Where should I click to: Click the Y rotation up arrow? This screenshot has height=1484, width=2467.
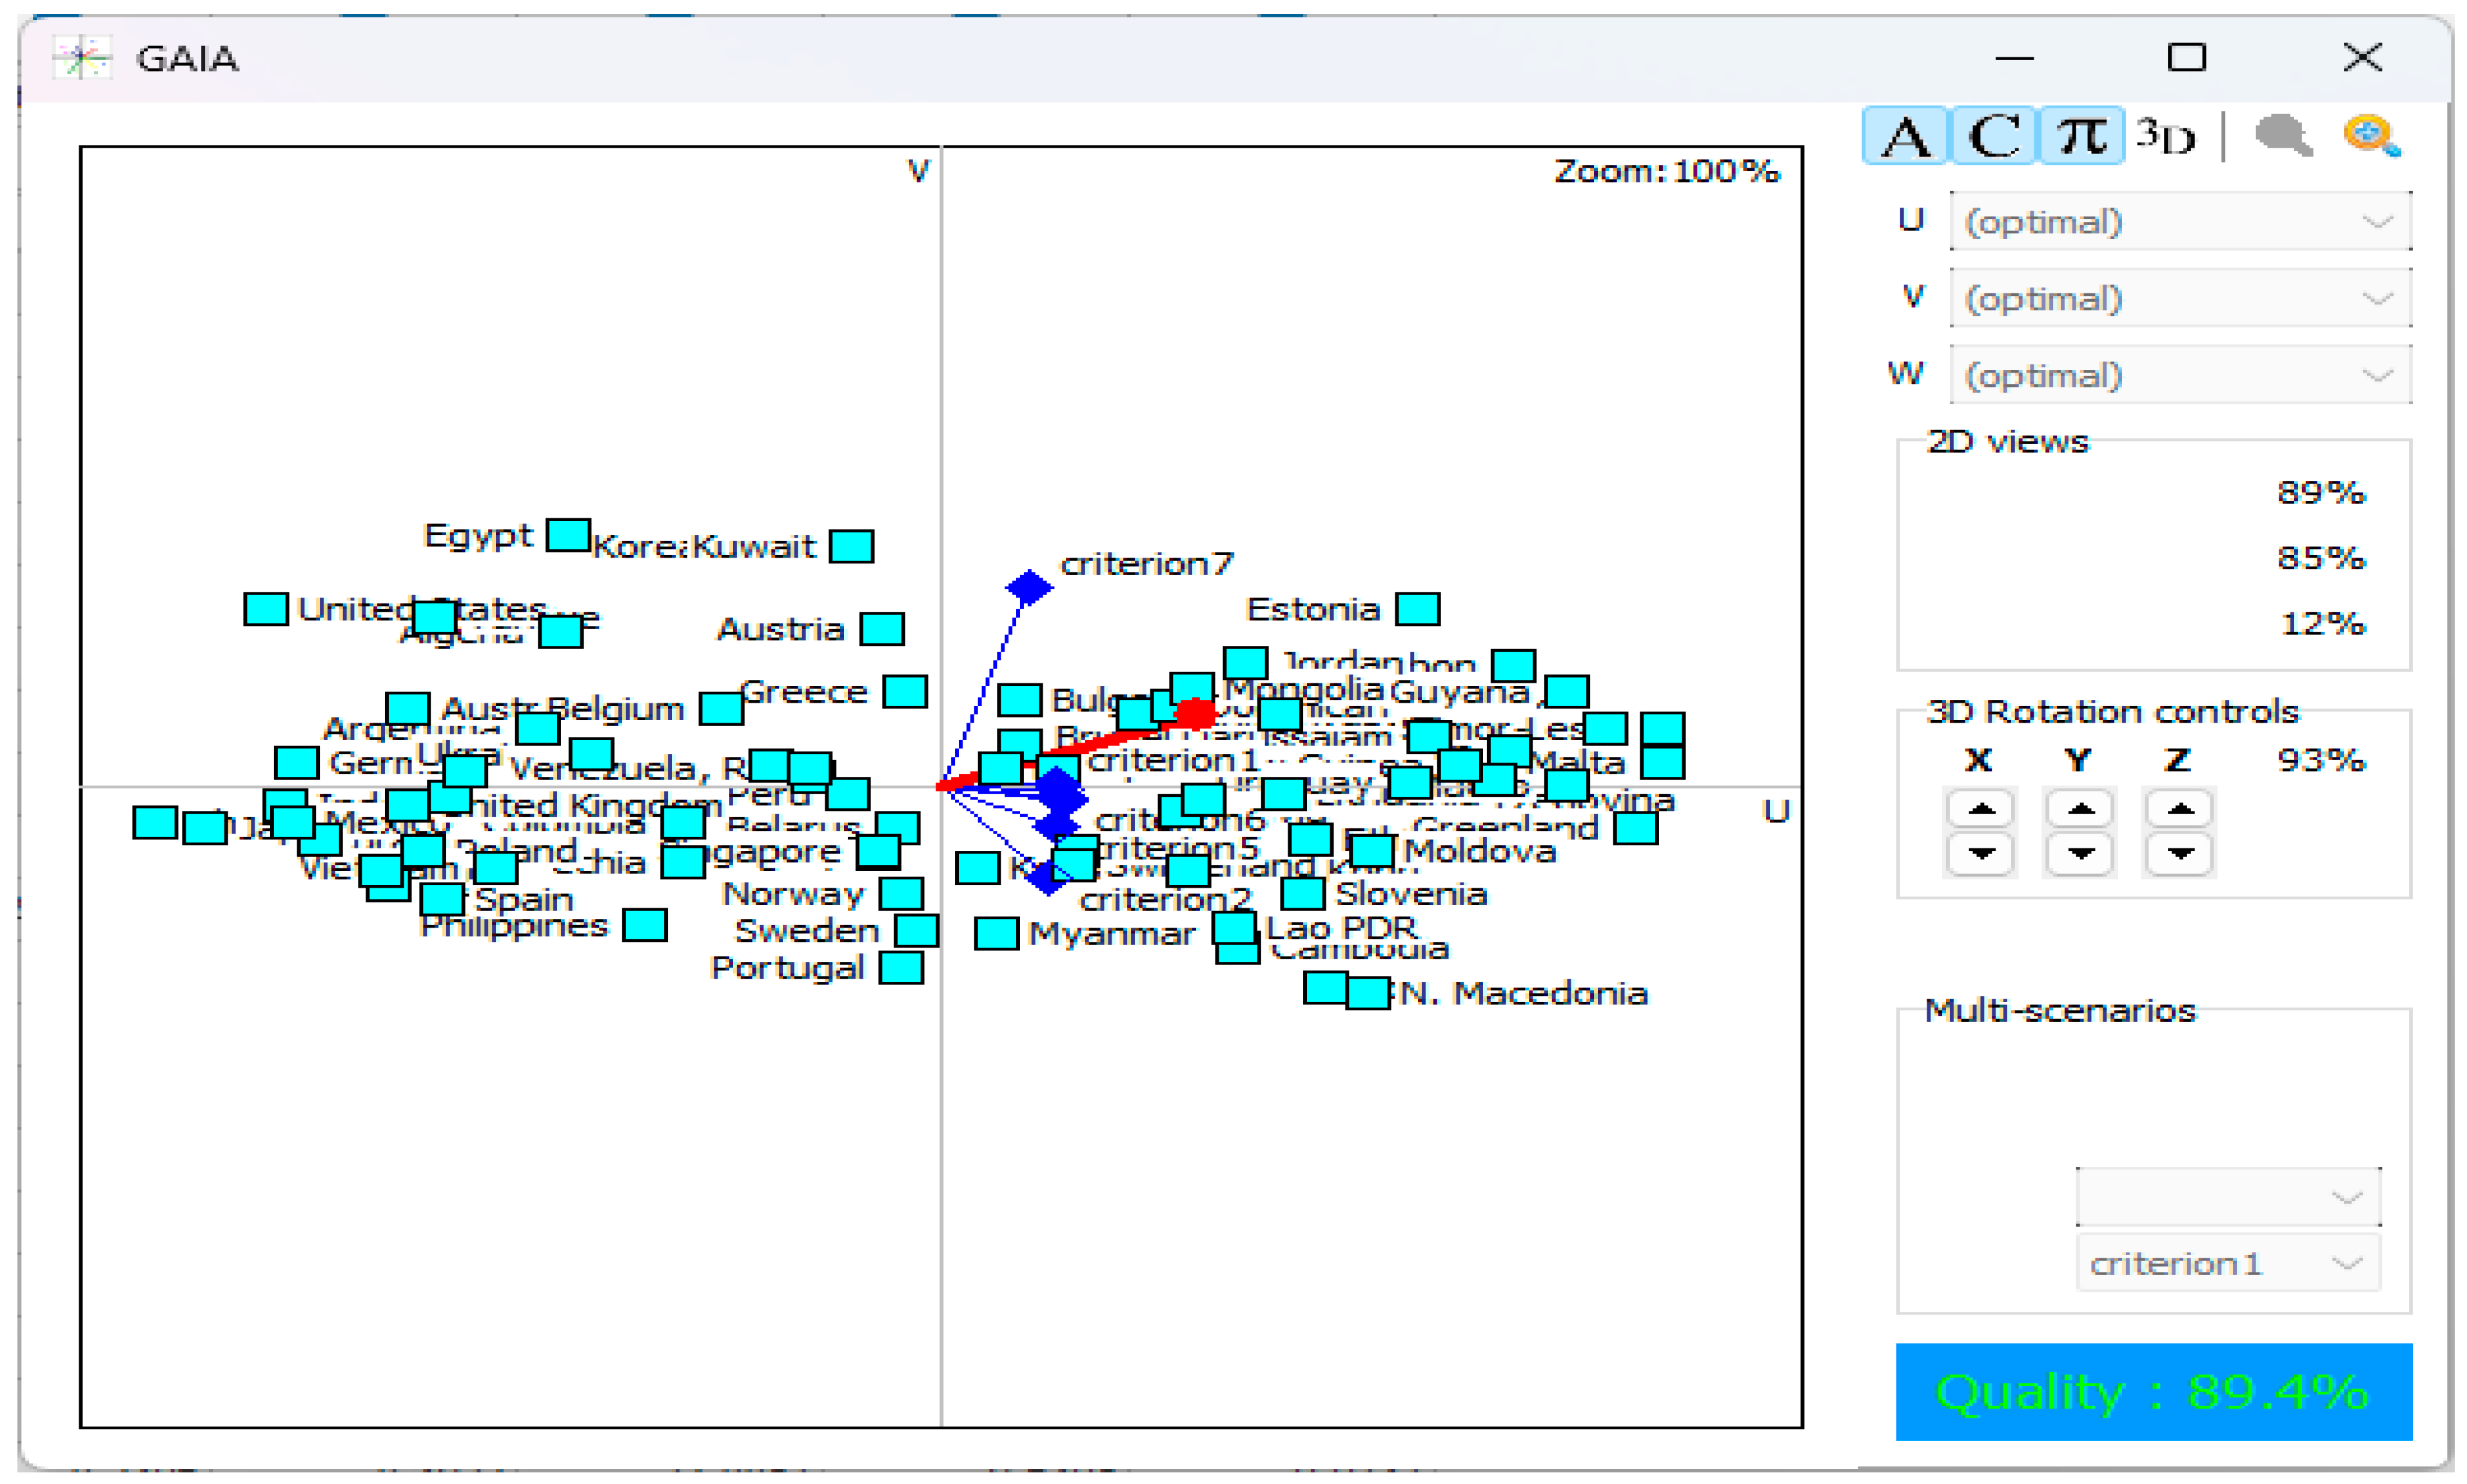click(x=2080, y=809)
